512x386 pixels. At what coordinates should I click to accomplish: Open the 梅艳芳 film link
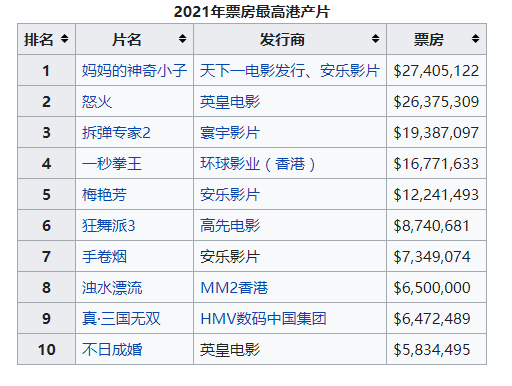click(105, 195)
